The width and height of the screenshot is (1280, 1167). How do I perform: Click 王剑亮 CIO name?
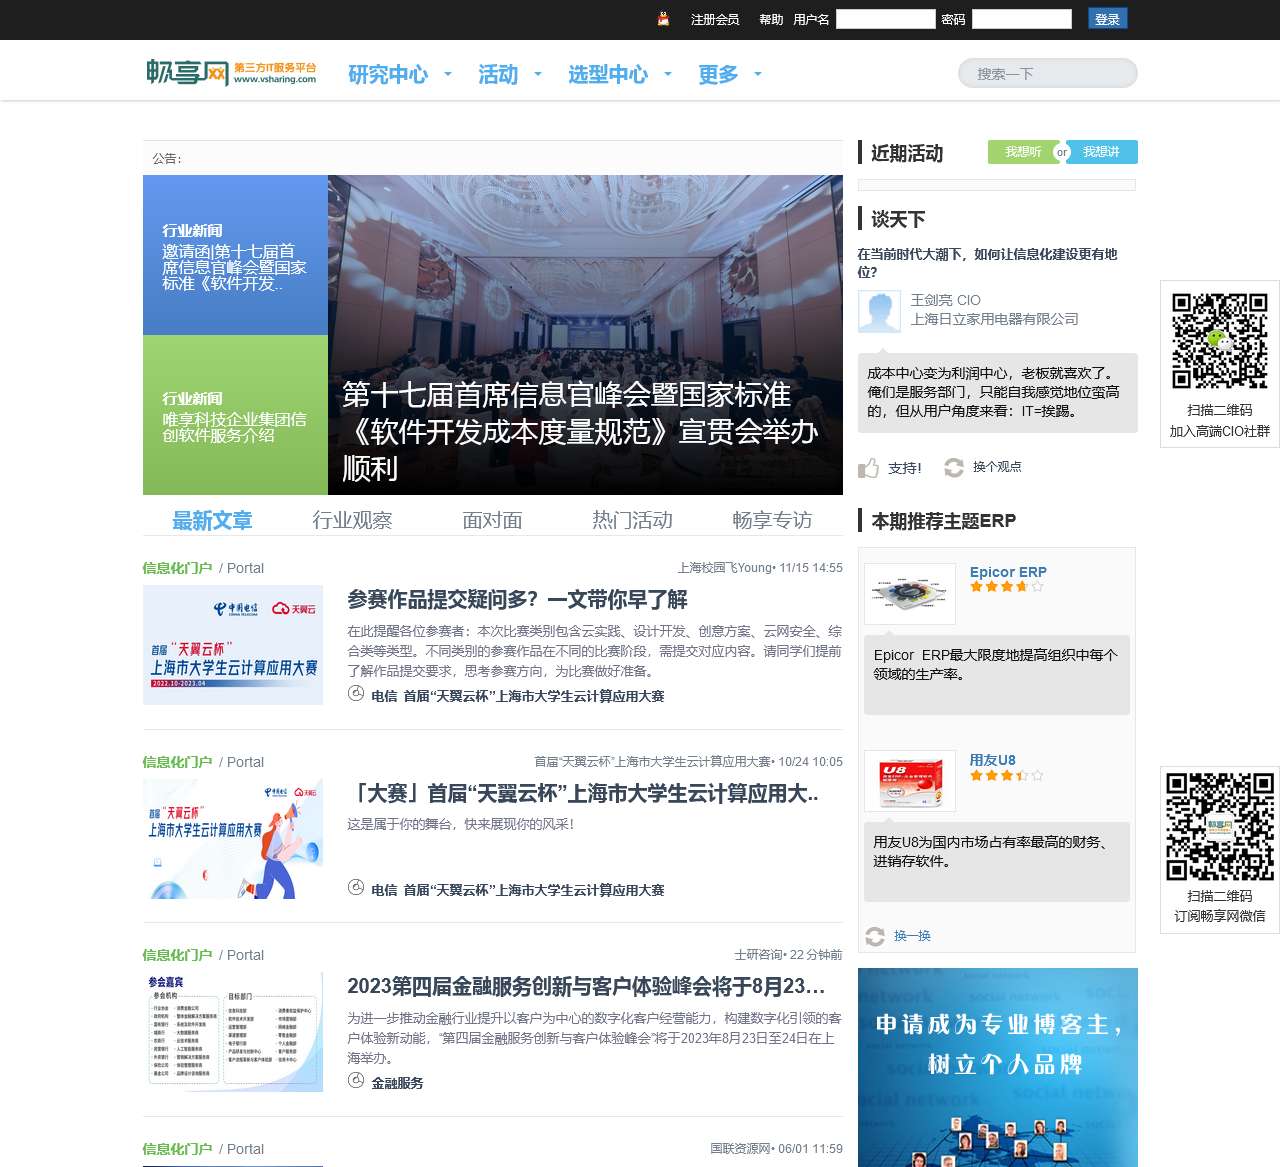945,300
